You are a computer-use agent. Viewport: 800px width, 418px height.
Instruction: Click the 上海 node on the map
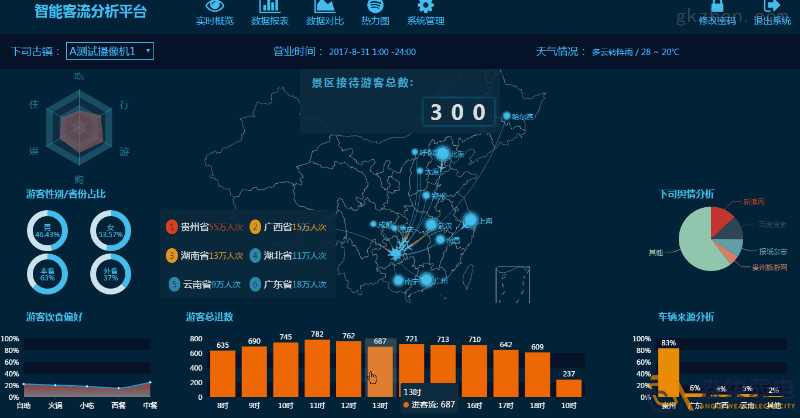tap(470, 220)
